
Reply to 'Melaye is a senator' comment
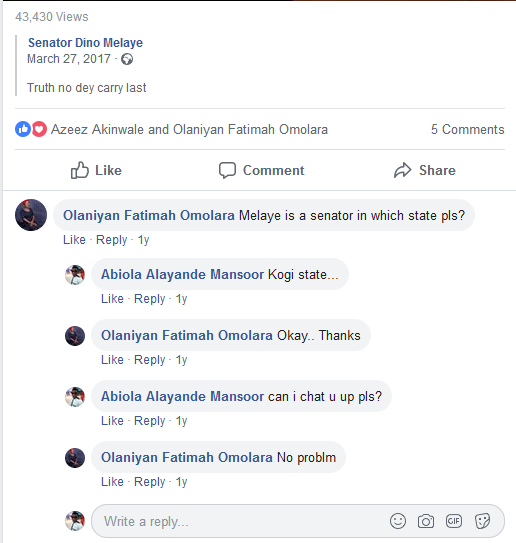pyautogui.click(x=112, y=240)
